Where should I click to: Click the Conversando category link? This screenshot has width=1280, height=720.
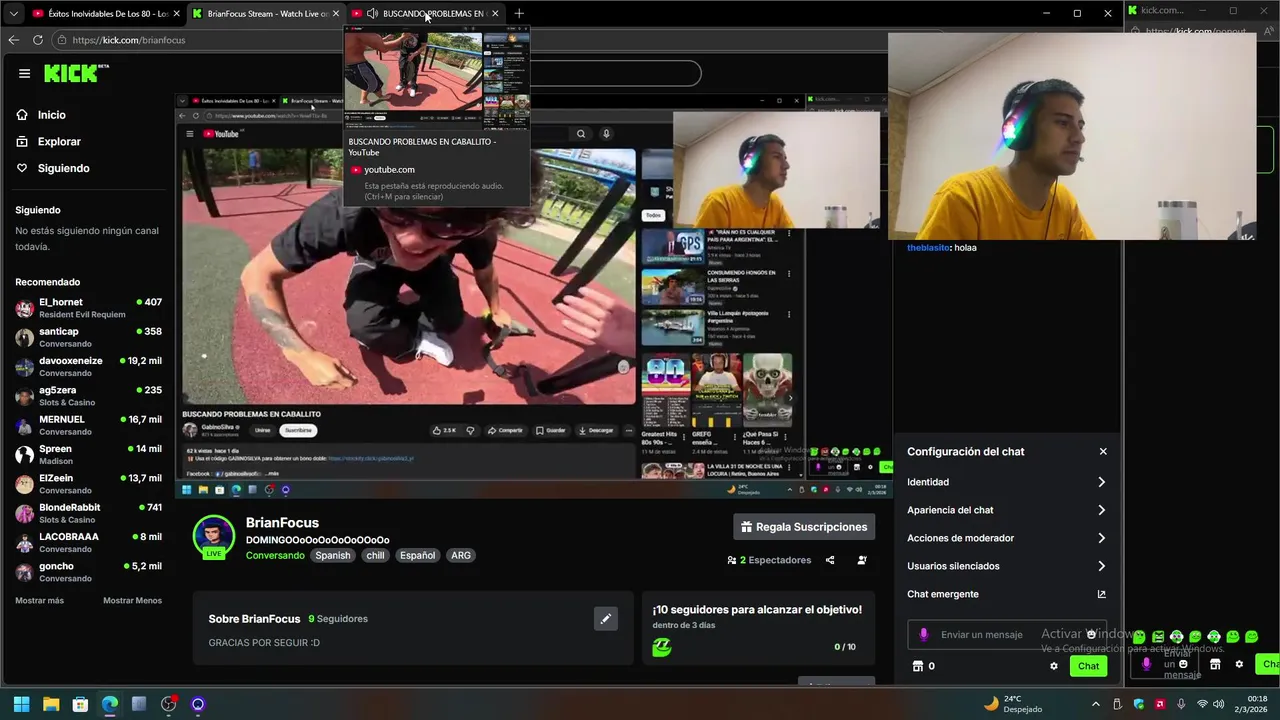[x=275, y=555]
